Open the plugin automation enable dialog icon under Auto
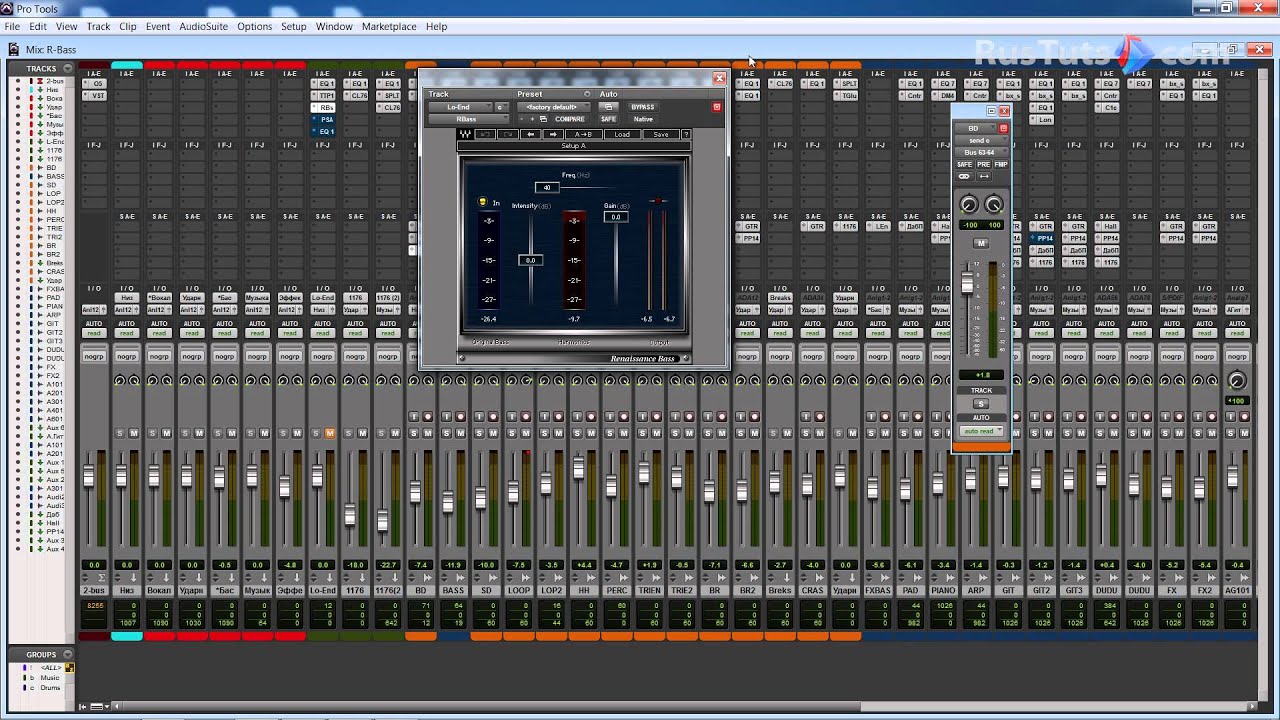This screenshot has width=1280, height=720. pyautogui.click(x=608, y=107)
